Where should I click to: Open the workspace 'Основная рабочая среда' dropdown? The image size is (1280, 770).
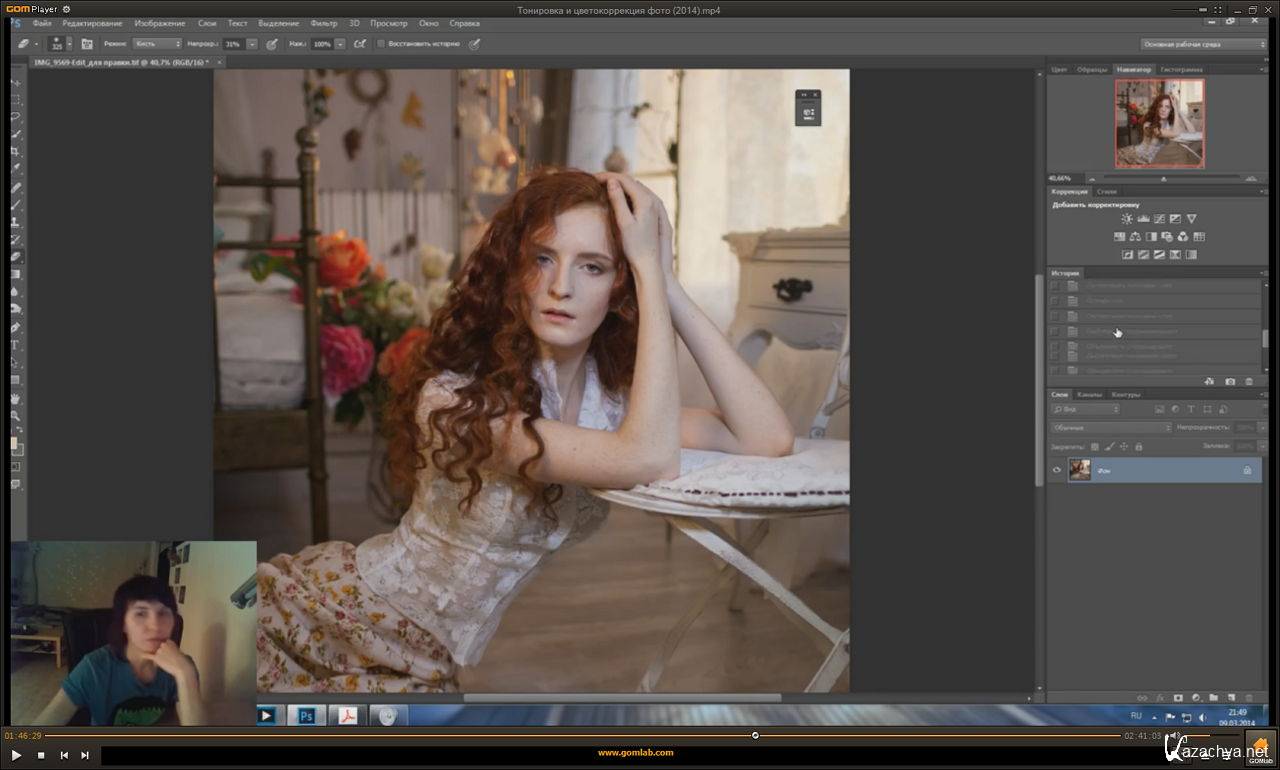point(1204,44)
